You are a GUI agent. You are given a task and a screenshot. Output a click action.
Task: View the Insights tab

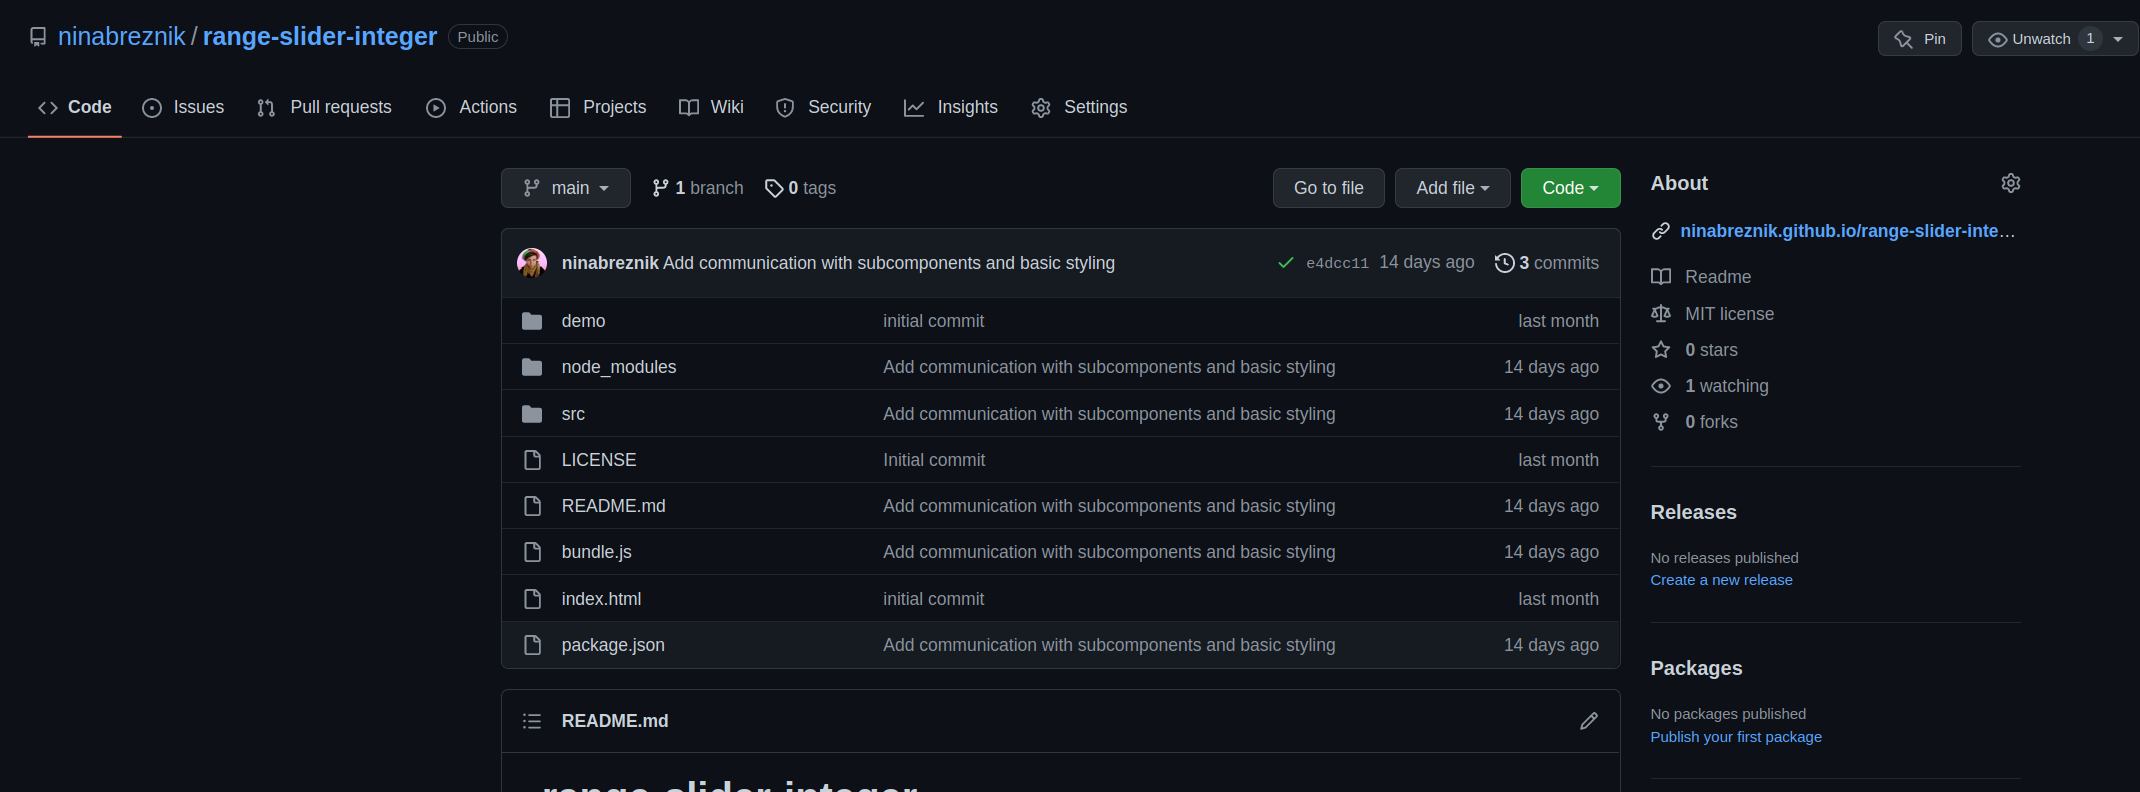point(951,107)
